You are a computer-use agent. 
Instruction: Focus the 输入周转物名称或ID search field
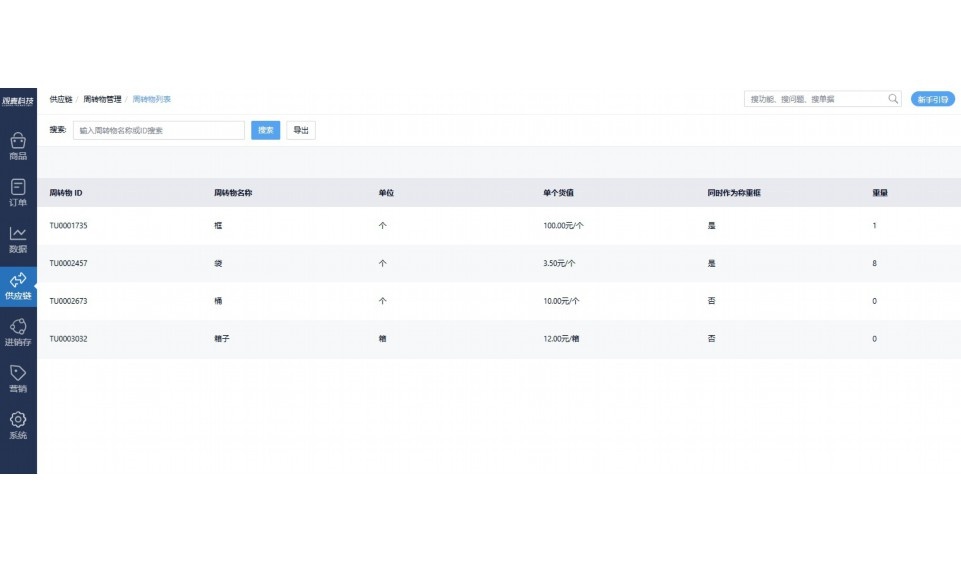158,130
